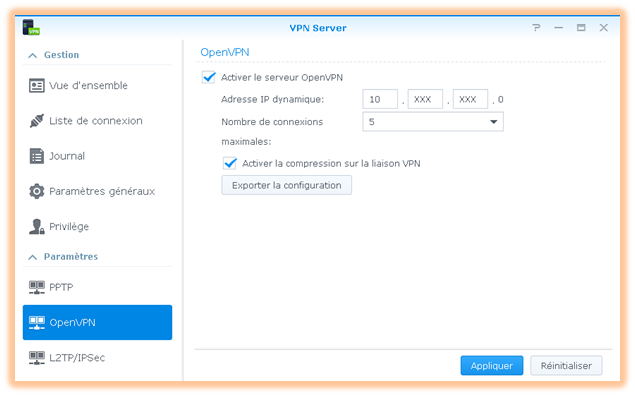
Task: Click the Appliquer button
Action: click(492, 366)
